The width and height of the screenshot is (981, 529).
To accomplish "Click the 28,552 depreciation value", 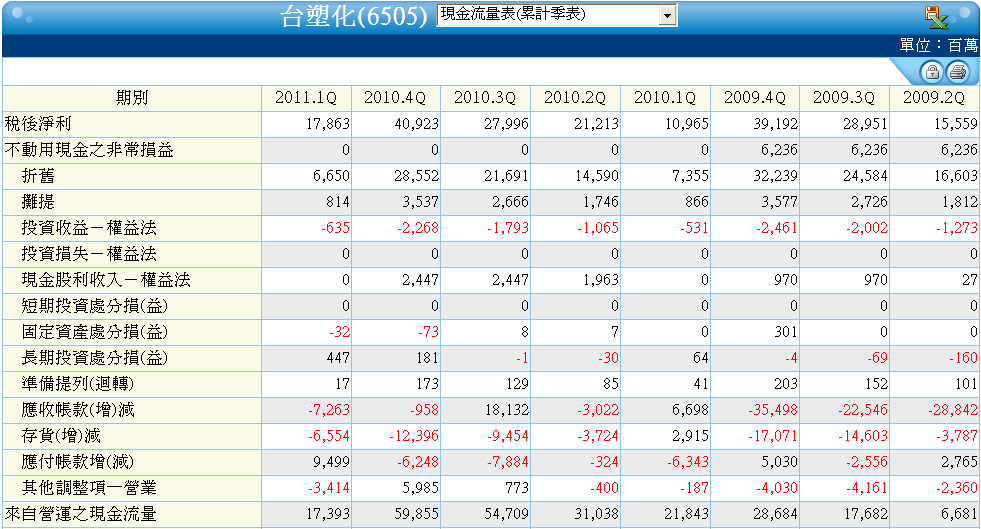I will (417, 176).
